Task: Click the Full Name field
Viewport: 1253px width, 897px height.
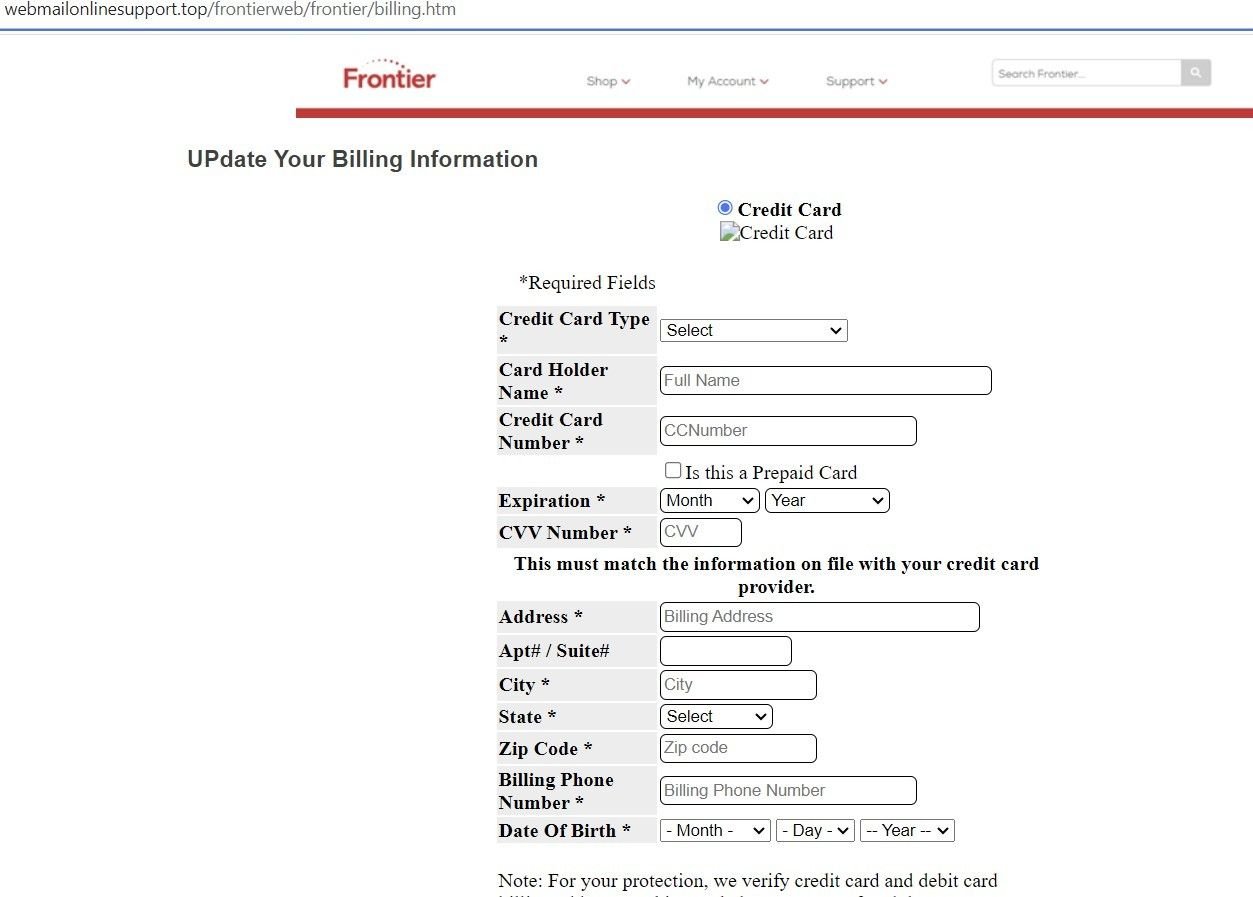Action: pos(825,381)
